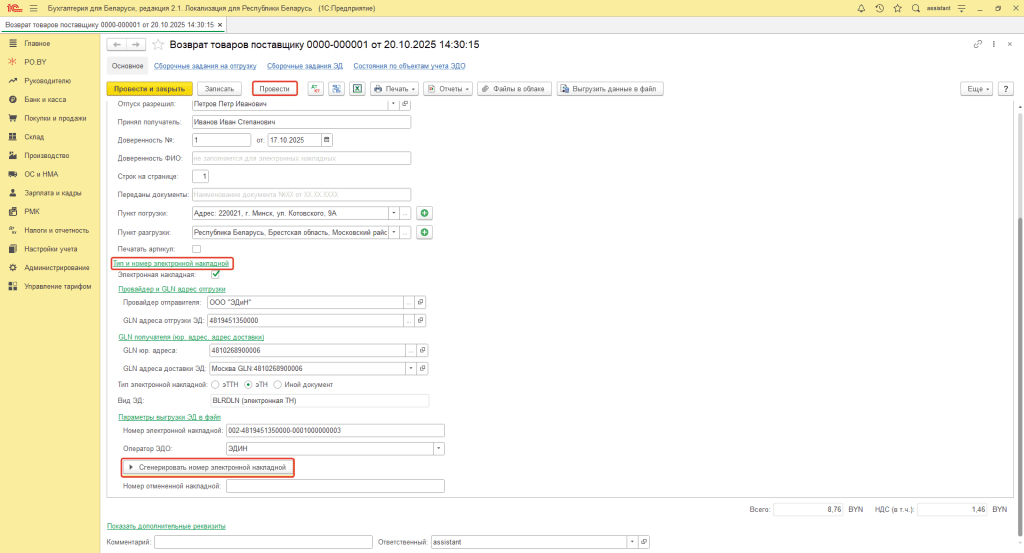Expand the Отчеты dropdown
Image resolution: width=1024 pixels, height=553 pixels.
pyautogui.click(x=448, y=89)
